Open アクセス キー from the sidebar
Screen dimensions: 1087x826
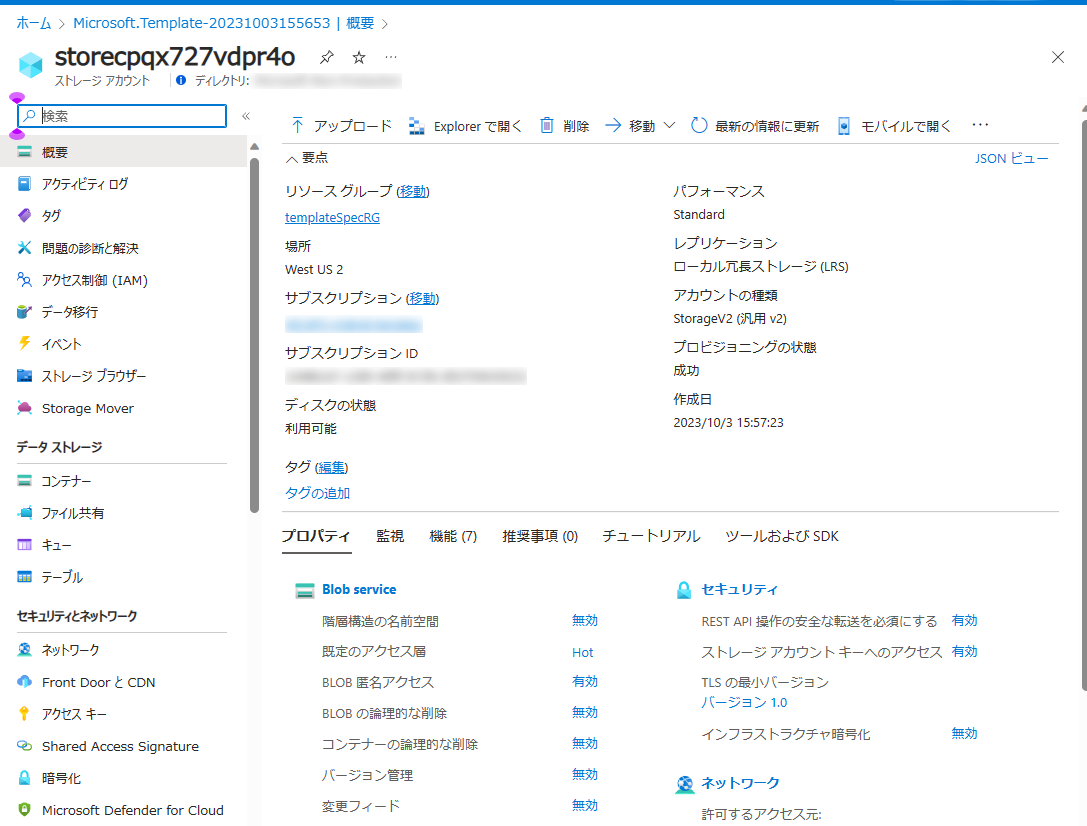73,714
